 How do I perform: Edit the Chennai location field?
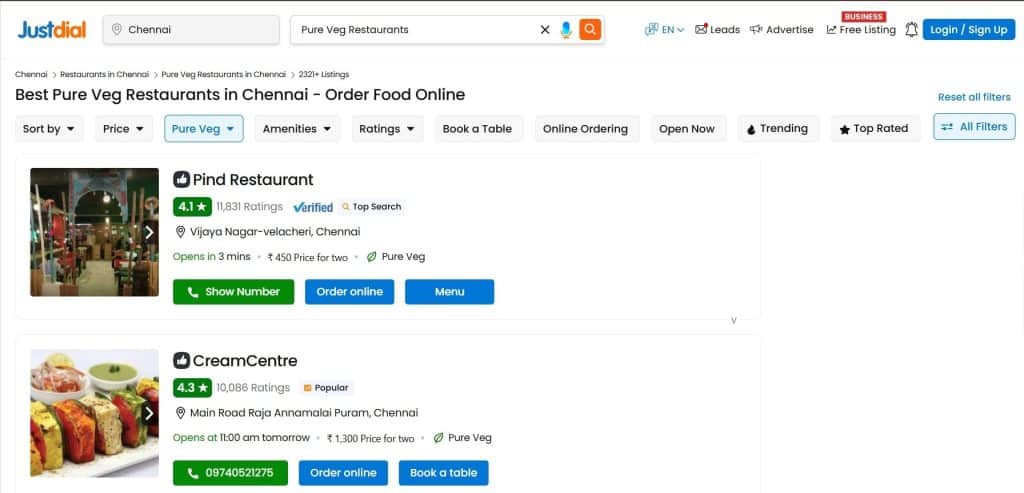[x=191, y=29]
